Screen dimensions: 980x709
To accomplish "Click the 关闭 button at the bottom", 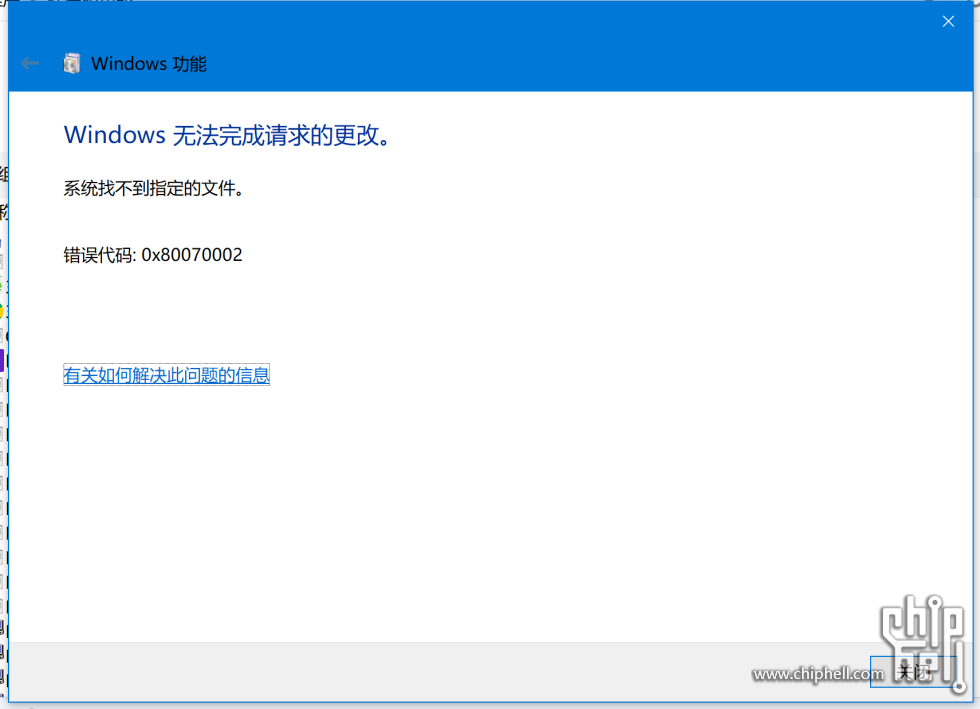I will [913, 672].
